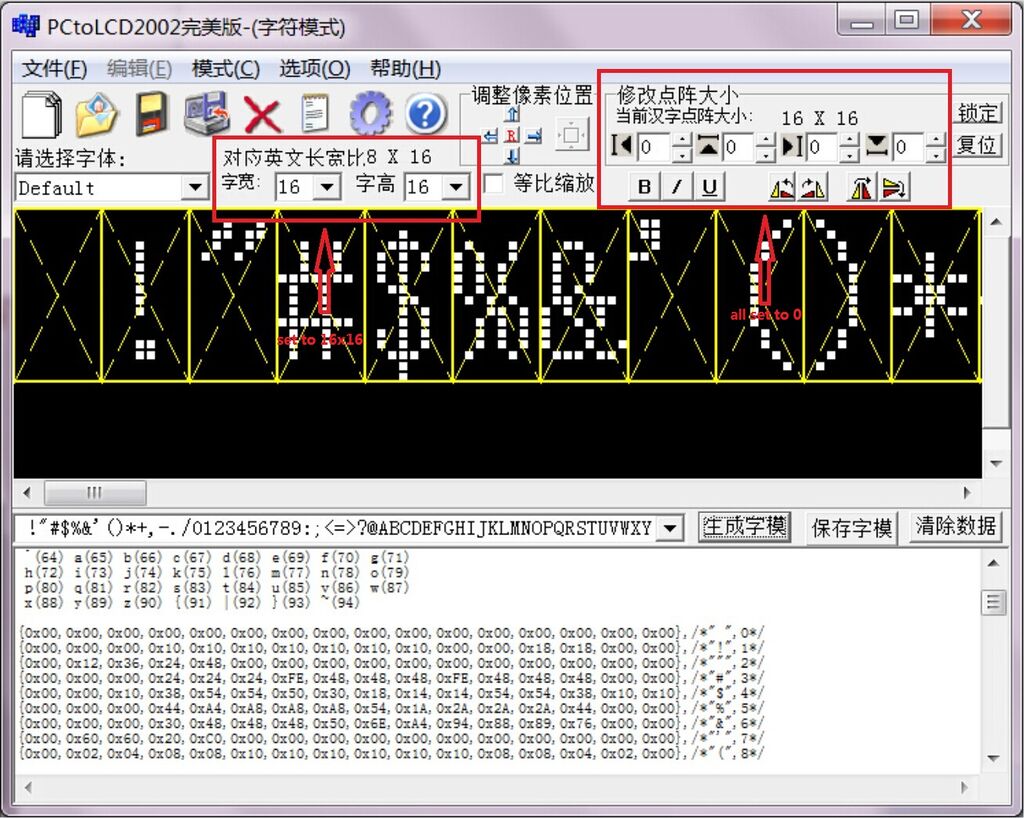The height and width of the screenshot is (818, 1024).
Task: Click the red X delete icon
Action: pos(262,115)
